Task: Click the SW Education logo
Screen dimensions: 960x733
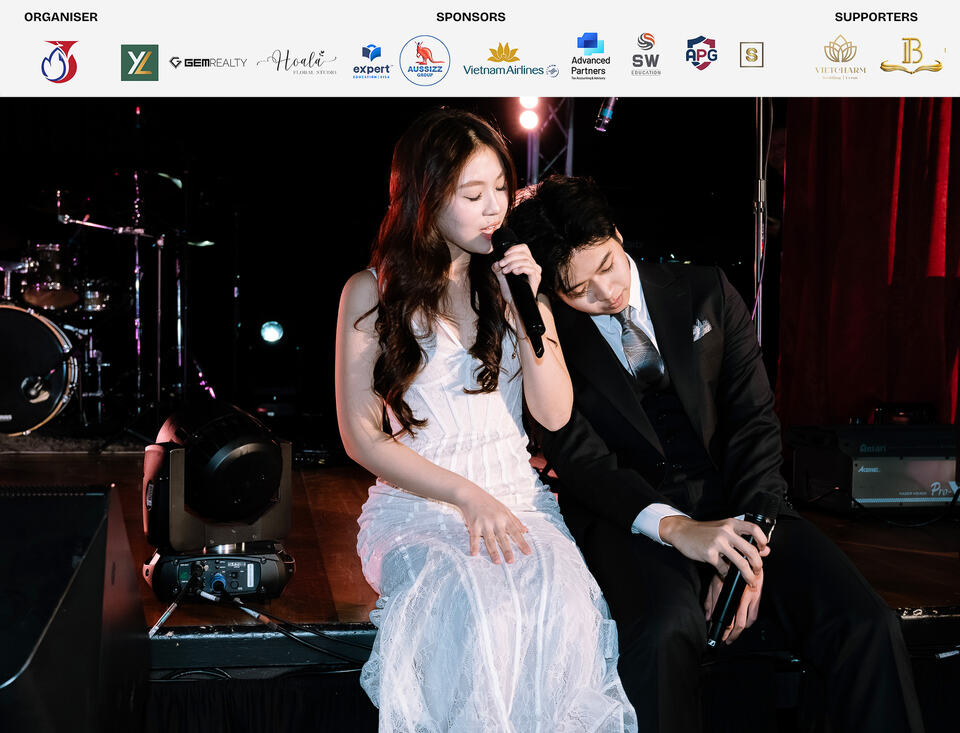Action: click(646, 54)
